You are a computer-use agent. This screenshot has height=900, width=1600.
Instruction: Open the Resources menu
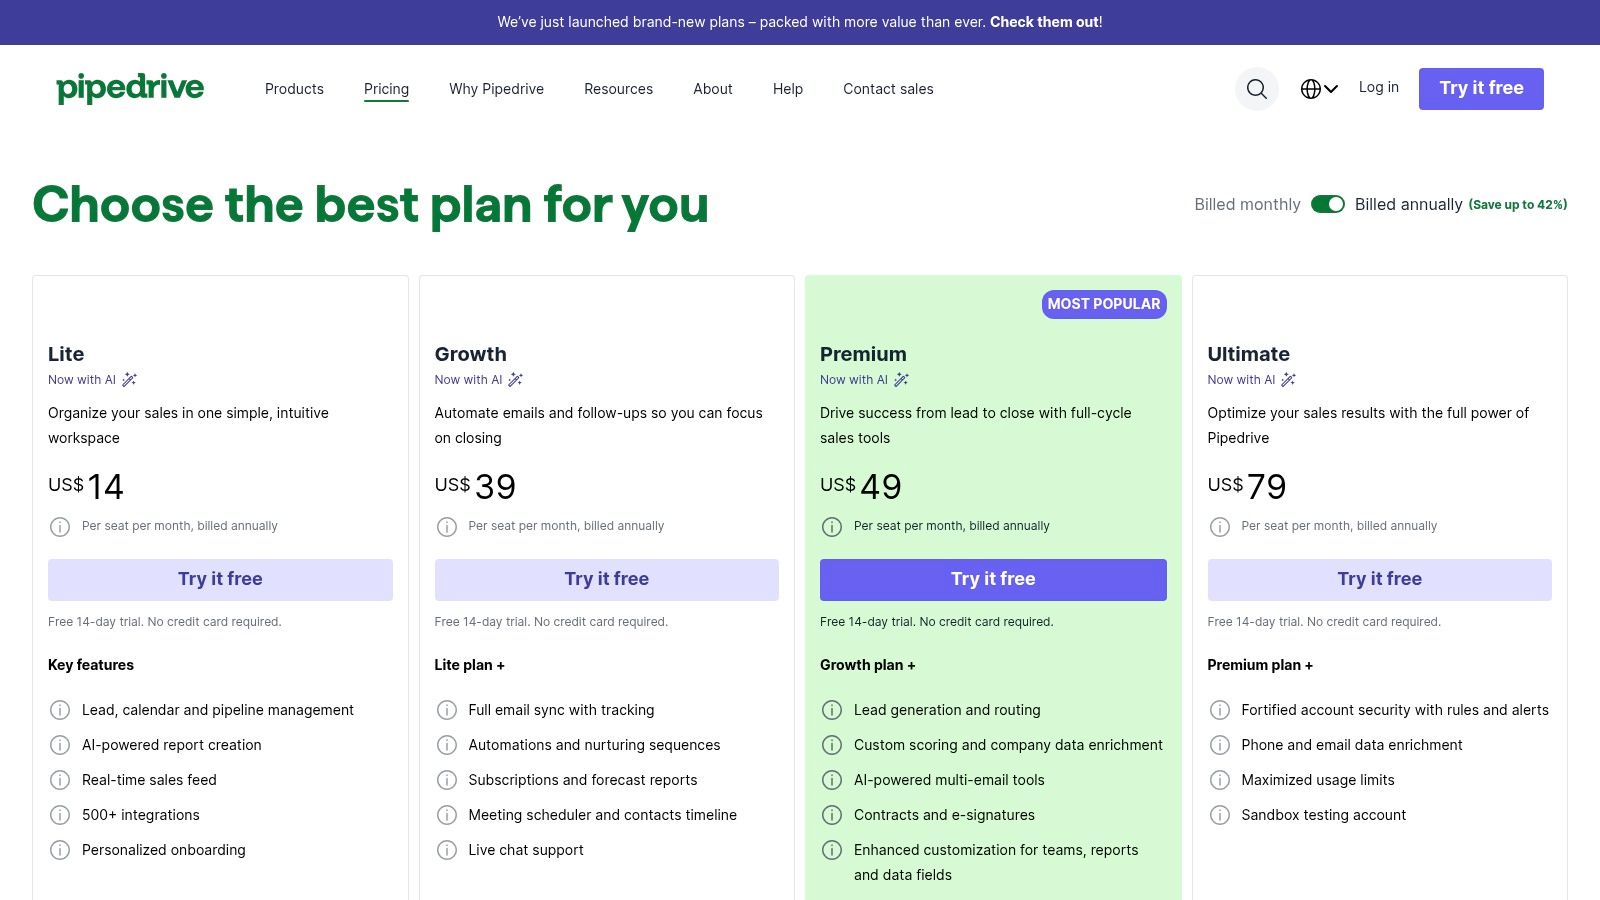point(618,89)
